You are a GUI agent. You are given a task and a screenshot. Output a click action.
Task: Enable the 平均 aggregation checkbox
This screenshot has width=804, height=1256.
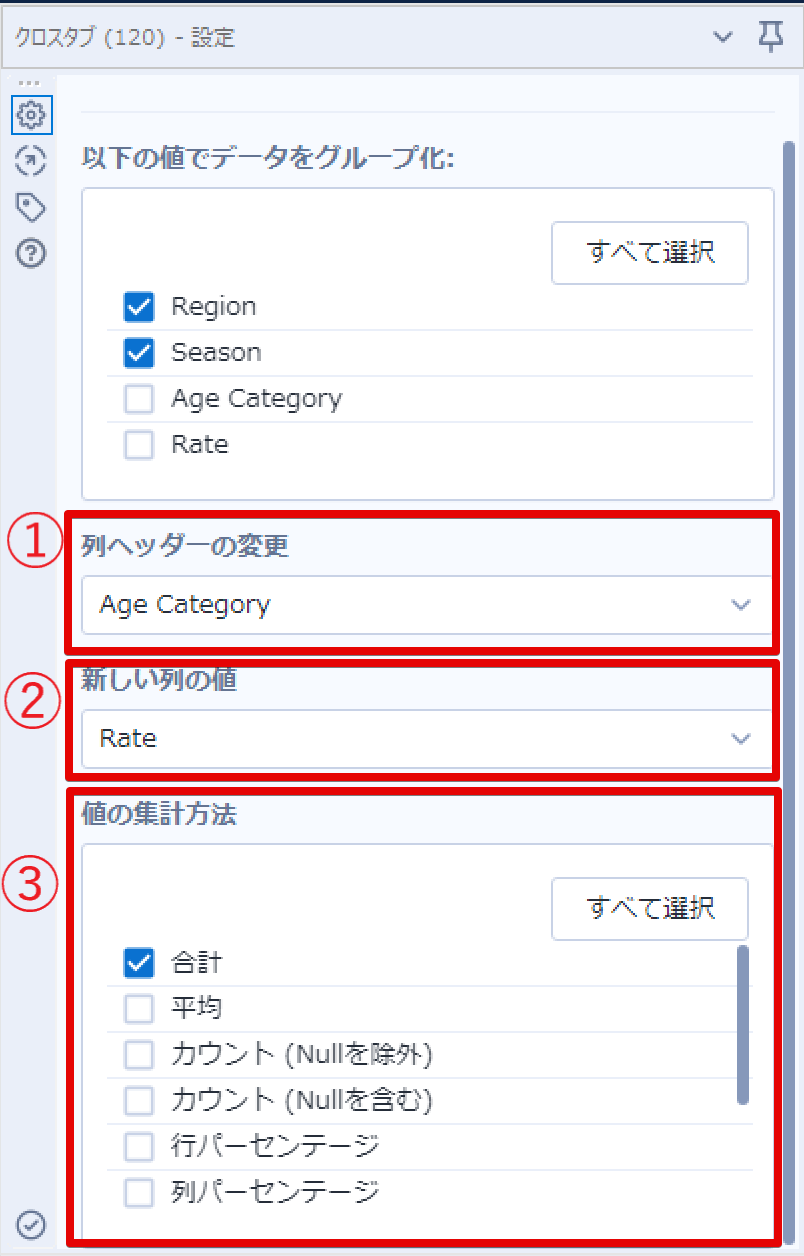click(x=139, y=1009)
